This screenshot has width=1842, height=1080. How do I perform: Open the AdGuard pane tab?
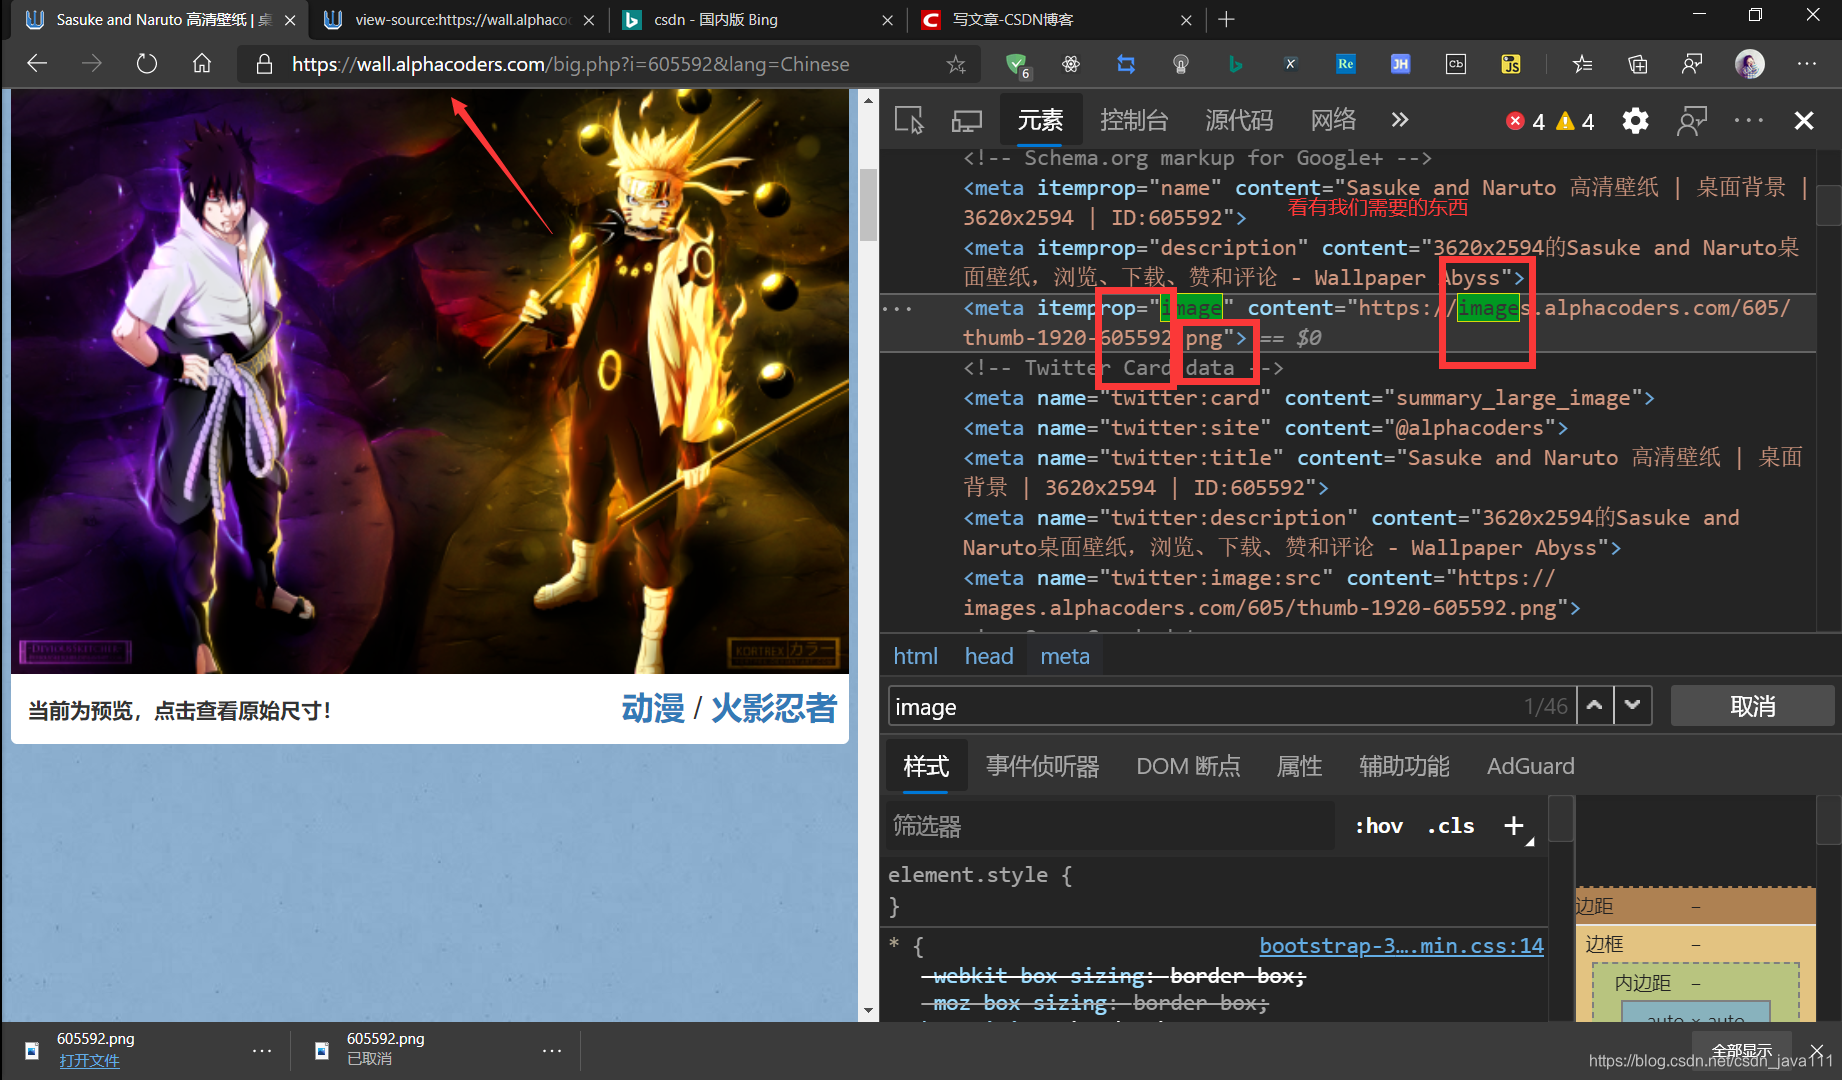pos(1530,766)
